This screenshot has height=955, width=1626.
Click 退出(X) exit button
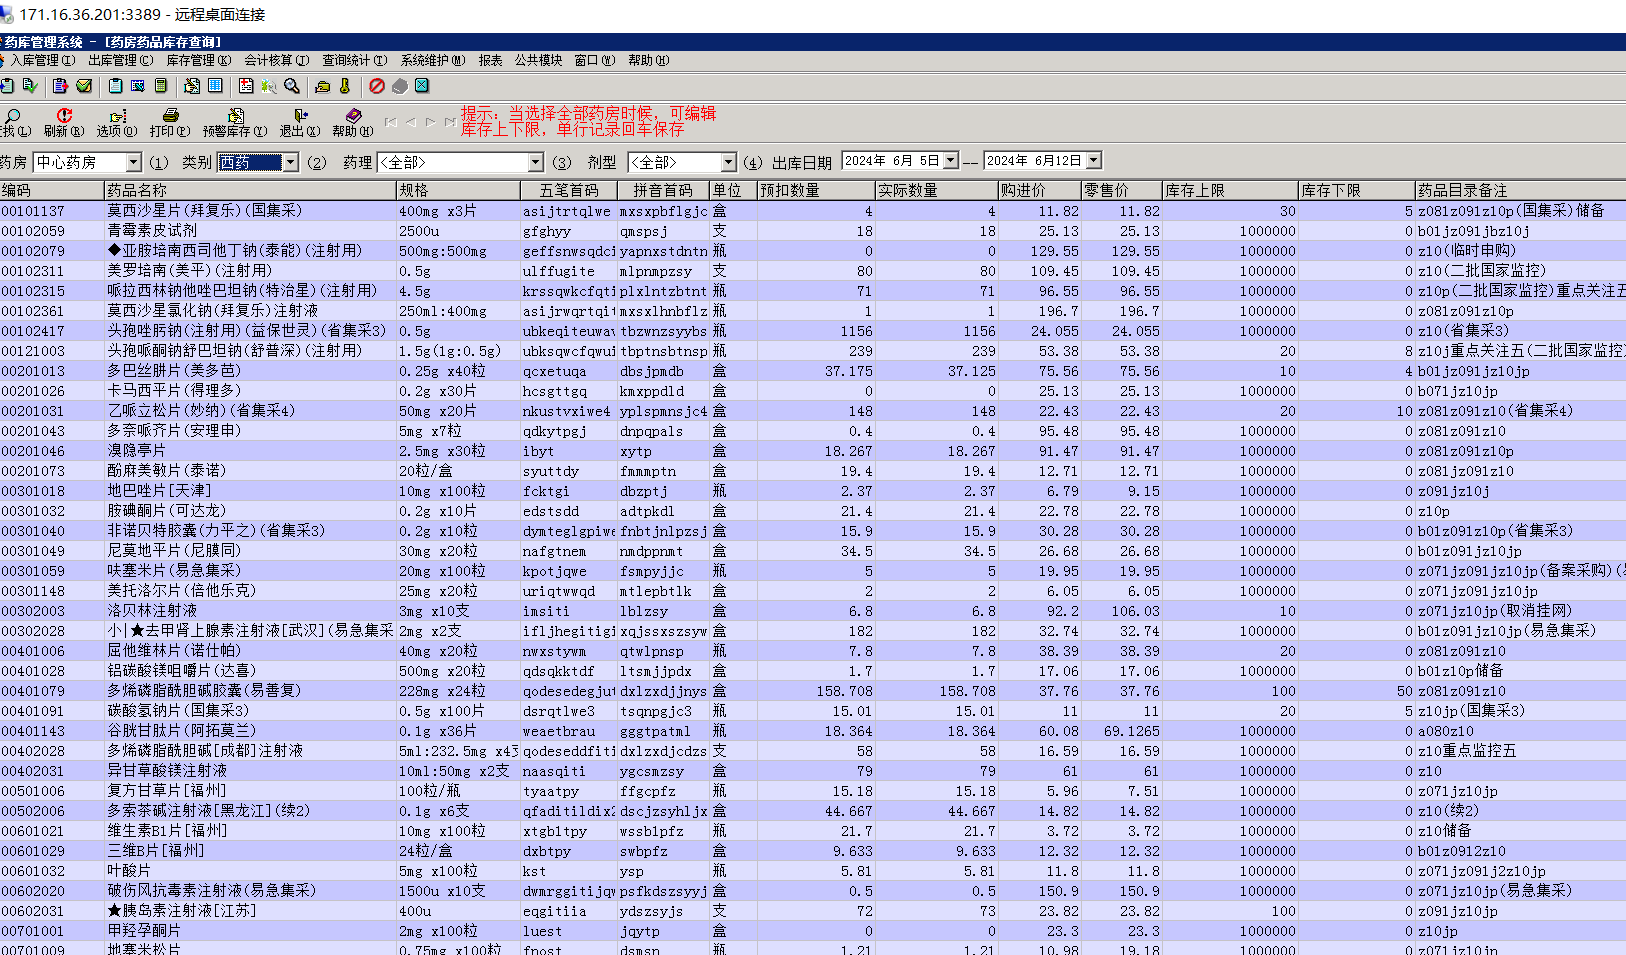[x=300, y=122]
